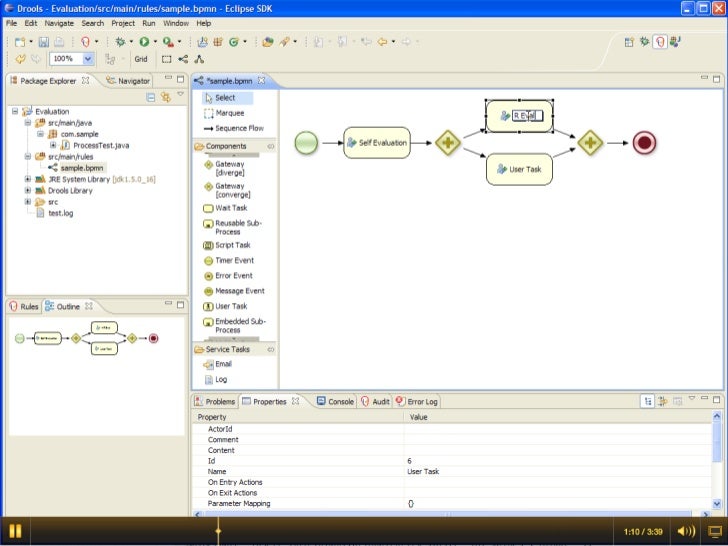The width and height of the screenshot is (728, 546).
Task: Choose the Error Event palette tool
Action: click(x=228, y=276)
